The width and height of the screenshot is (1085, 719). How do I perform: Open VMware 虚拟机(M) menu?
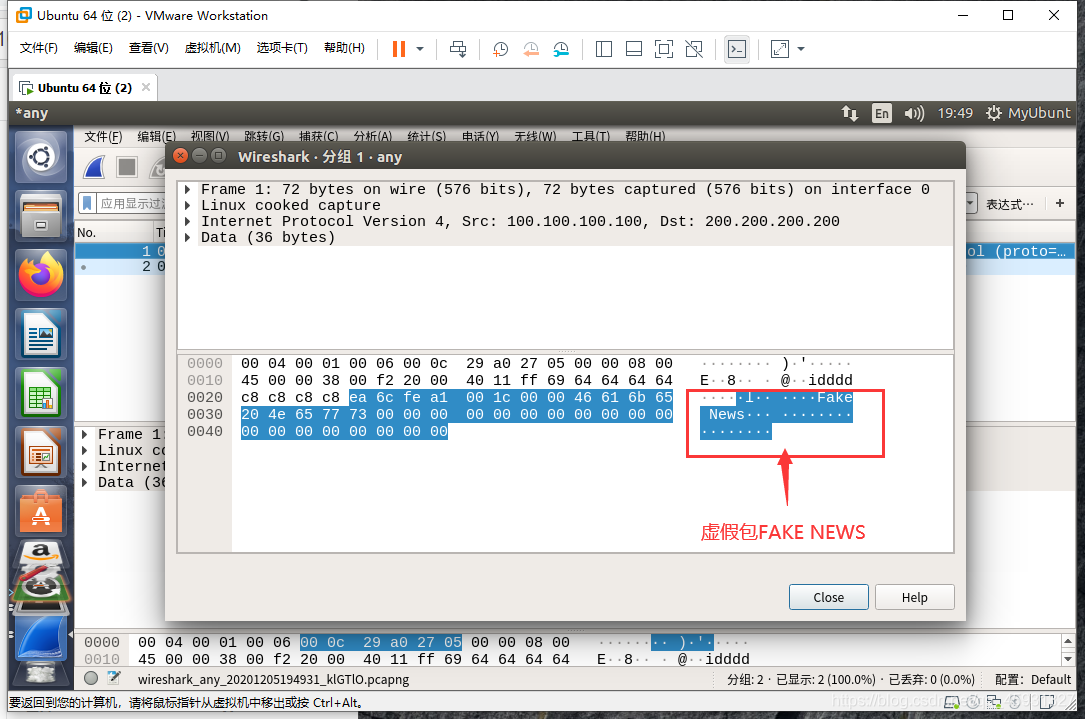click(x=212, y=48)
